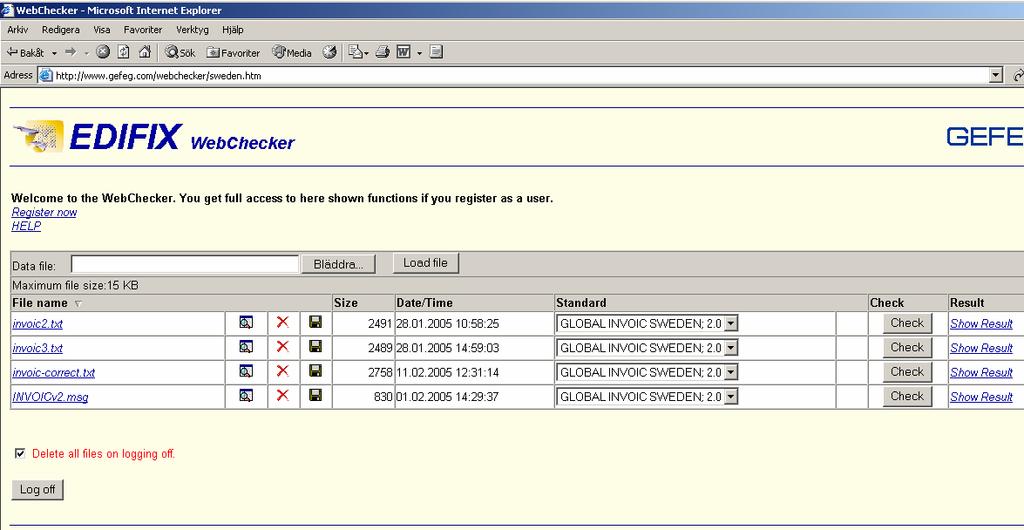View contents of invoic3.txt magnifier icon
The width and height of the screenshot is (1024, 530).
[246, 347]
